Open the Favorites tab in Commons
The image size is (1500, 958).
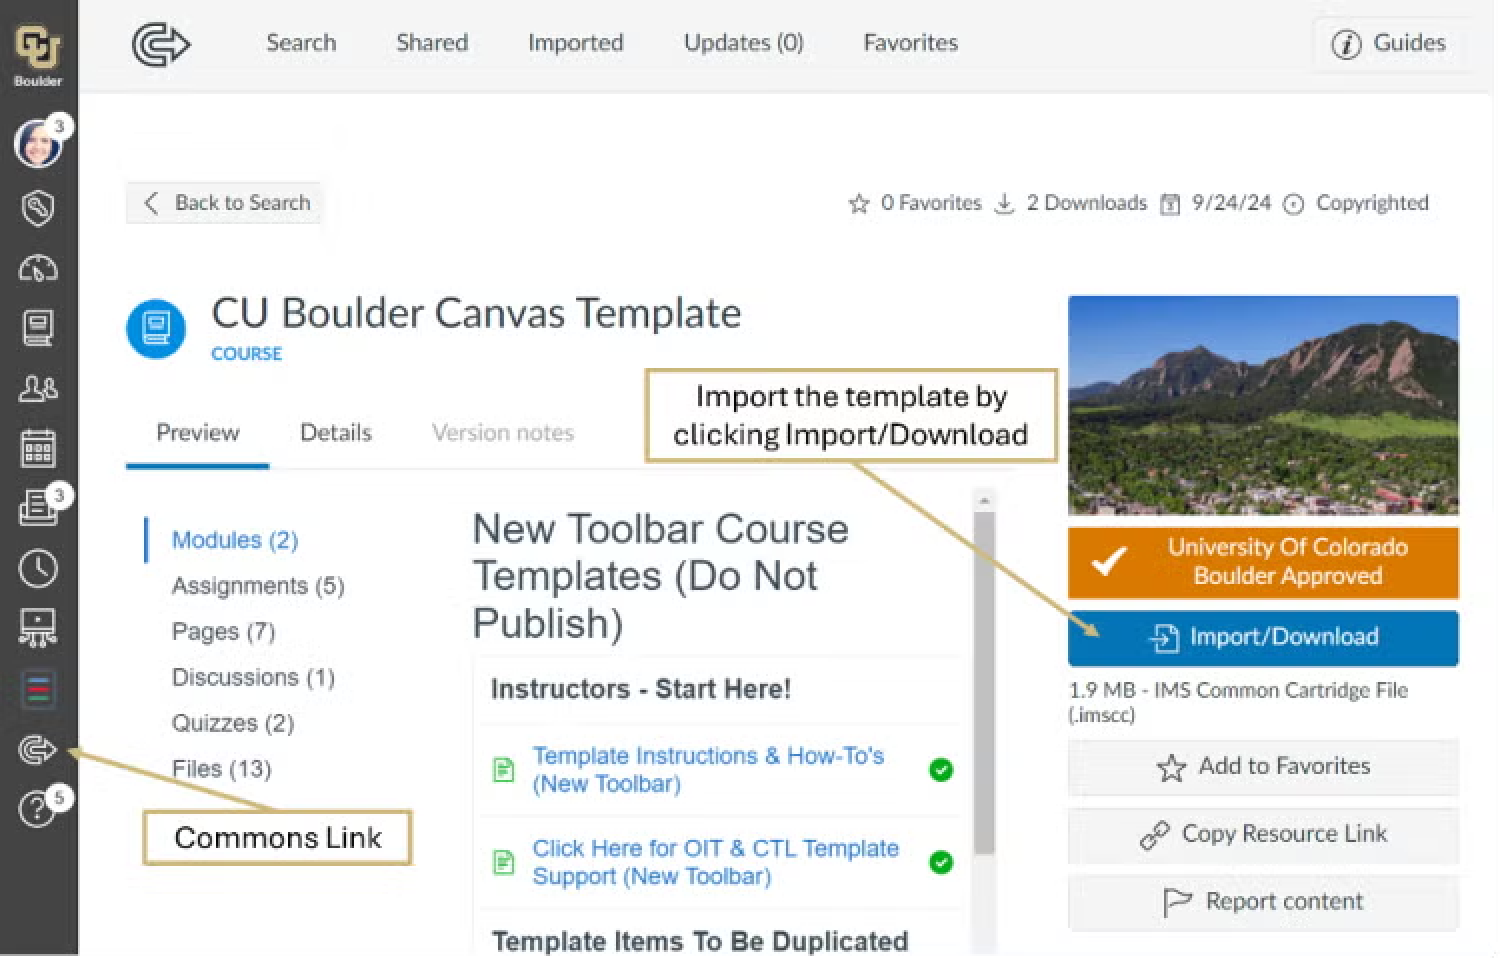[x=911, y=43]
